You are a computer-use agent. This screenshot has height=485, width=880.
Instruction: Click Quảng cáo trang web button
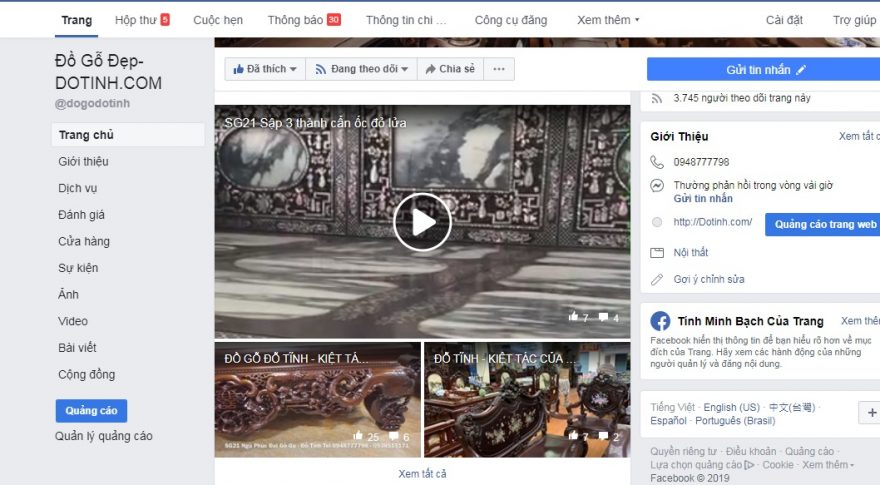click(x=823, y=225)
